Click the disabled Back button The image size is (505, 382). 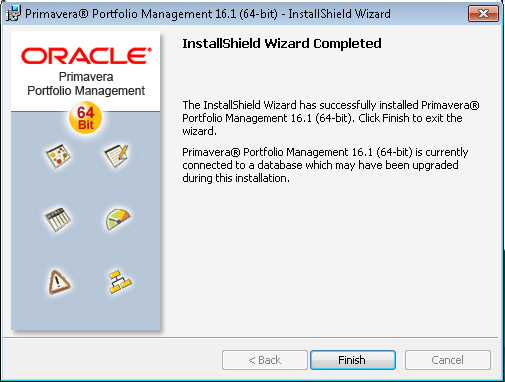(x=265, y=360)
